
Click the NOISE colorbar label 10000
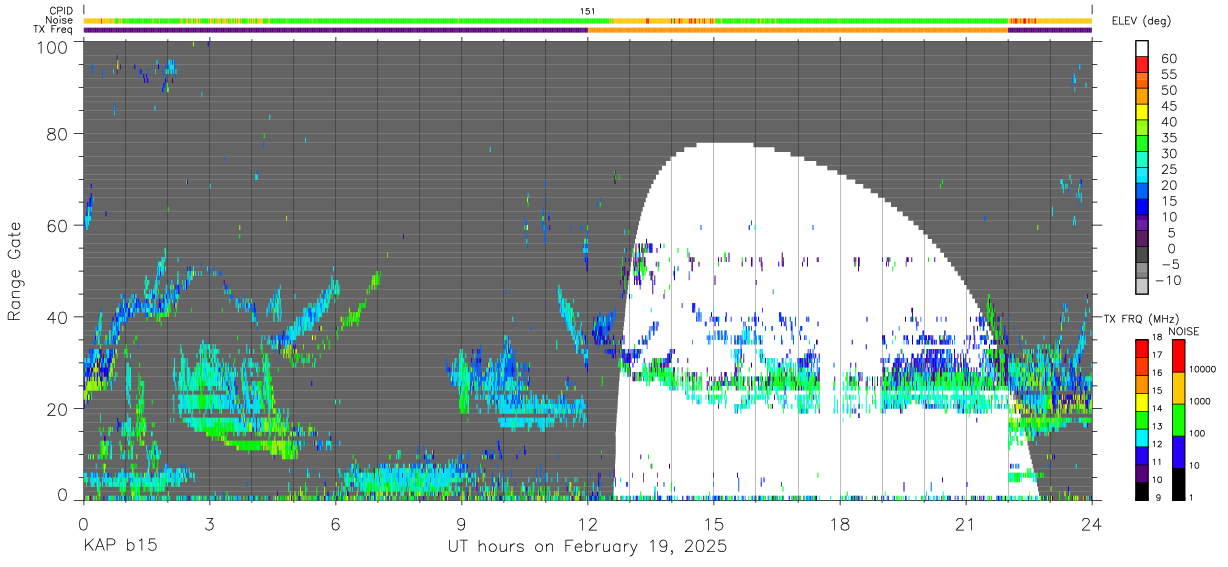1202,371
